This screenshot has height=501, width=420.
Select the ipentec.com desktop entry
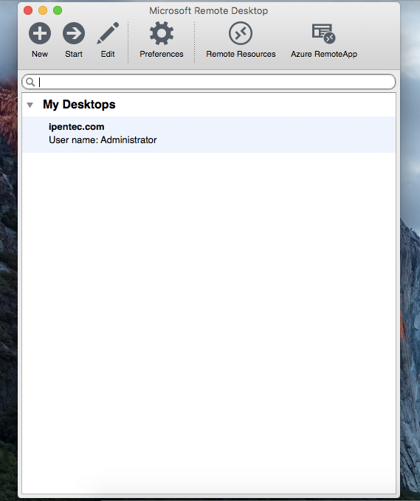[x=209, y=135]
